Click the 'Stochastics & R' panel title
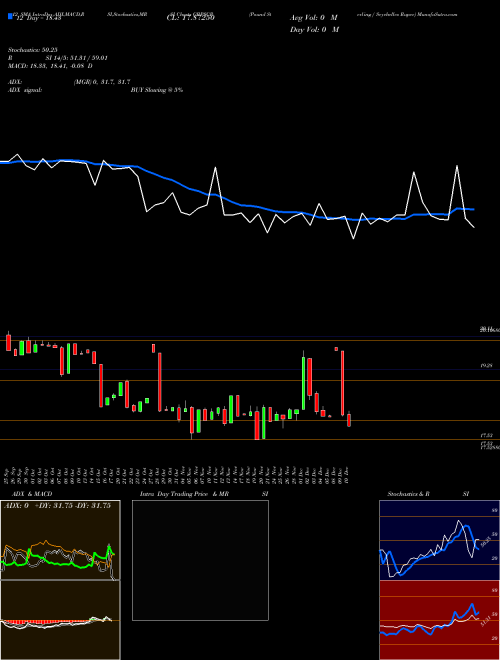 408,494
